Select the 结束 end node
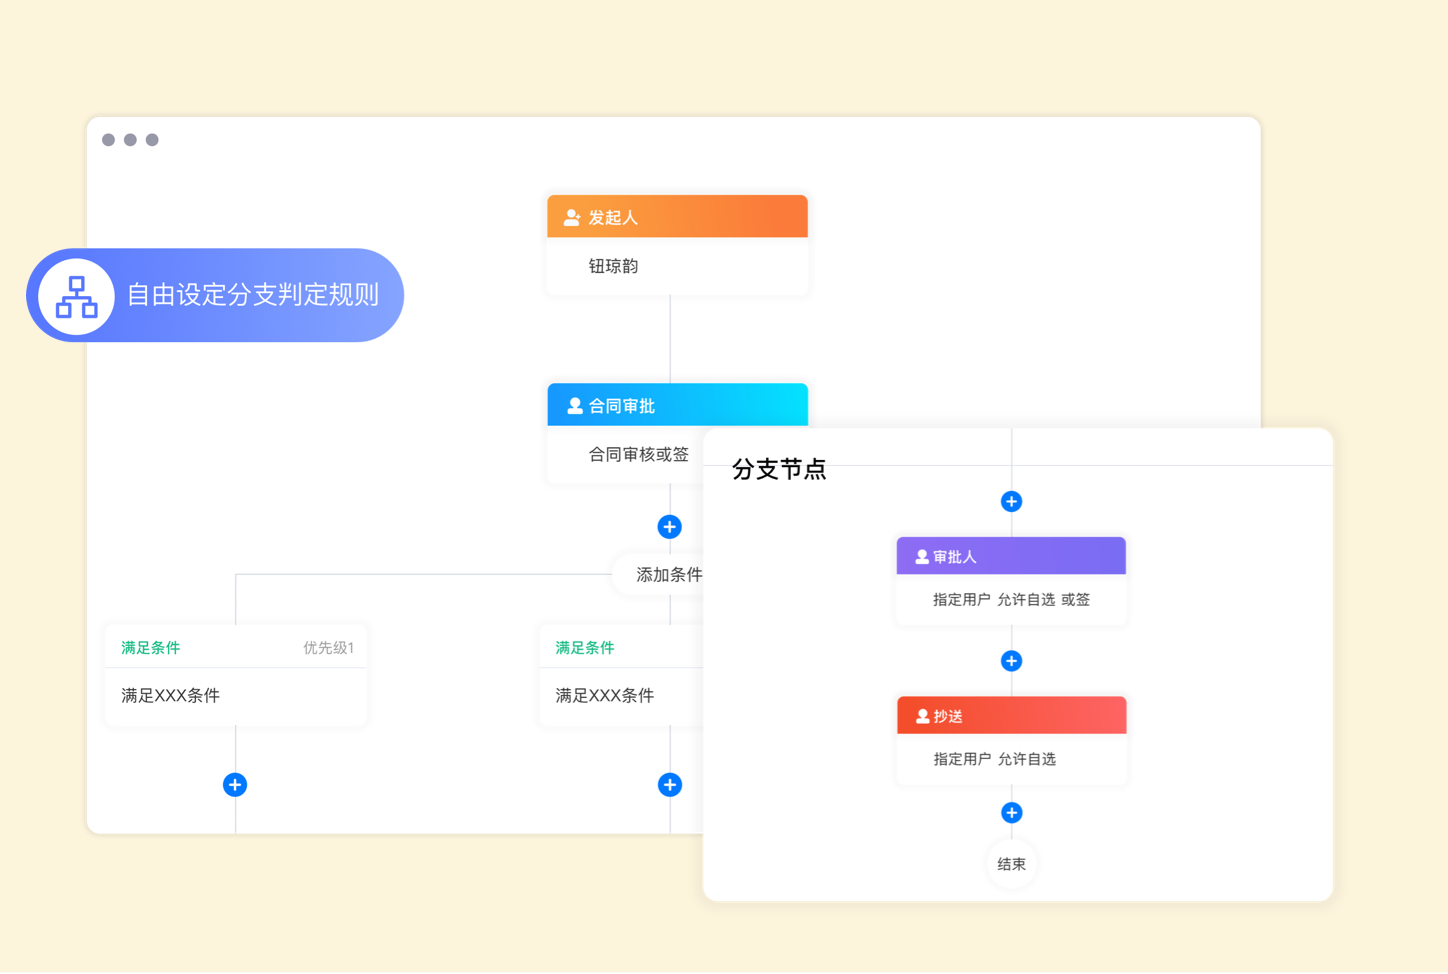 pos(1011,864)
